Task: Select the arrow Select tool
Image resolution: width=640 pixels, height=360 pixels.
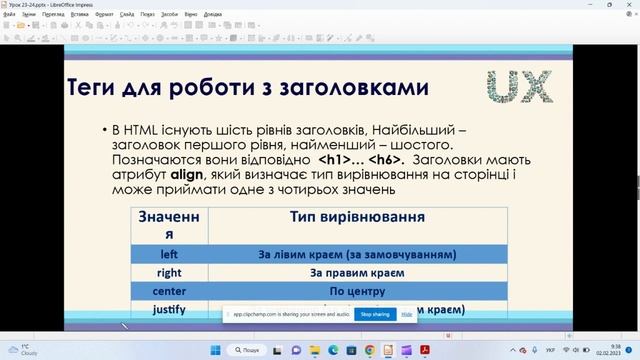Action: [7, 38]
